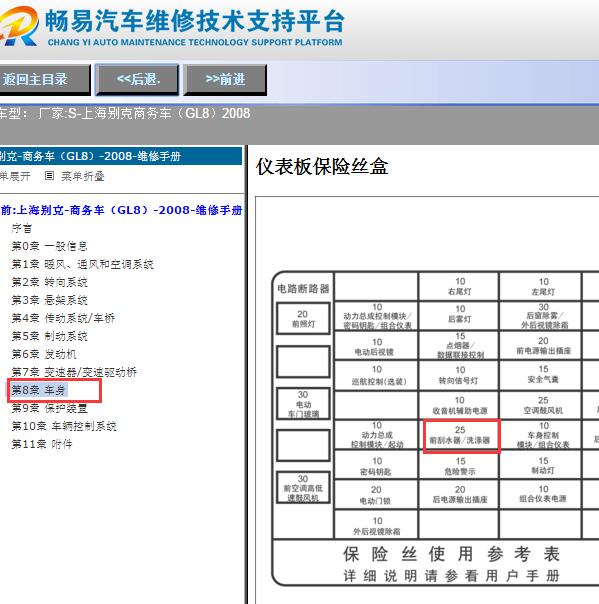Click the 仪表板保险丝盒 heading
Screen dimensions: 599x604
tap(322, 167)
